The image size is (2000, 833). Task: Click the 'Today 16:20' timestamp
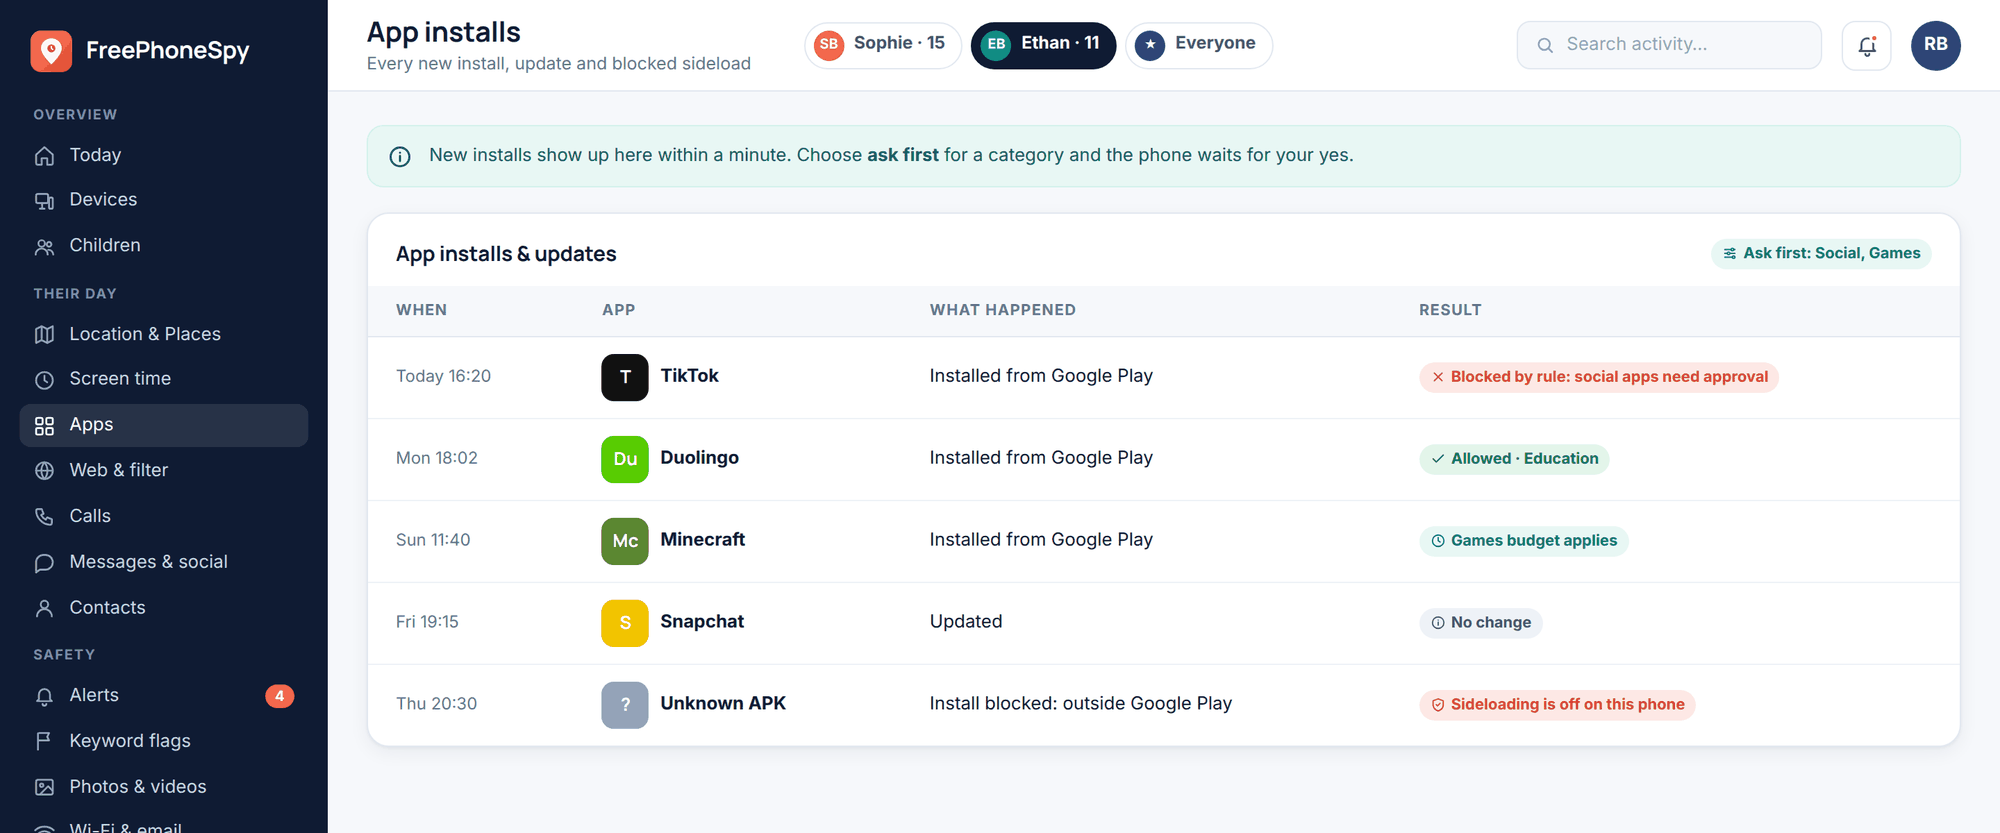tap(444, 376)
